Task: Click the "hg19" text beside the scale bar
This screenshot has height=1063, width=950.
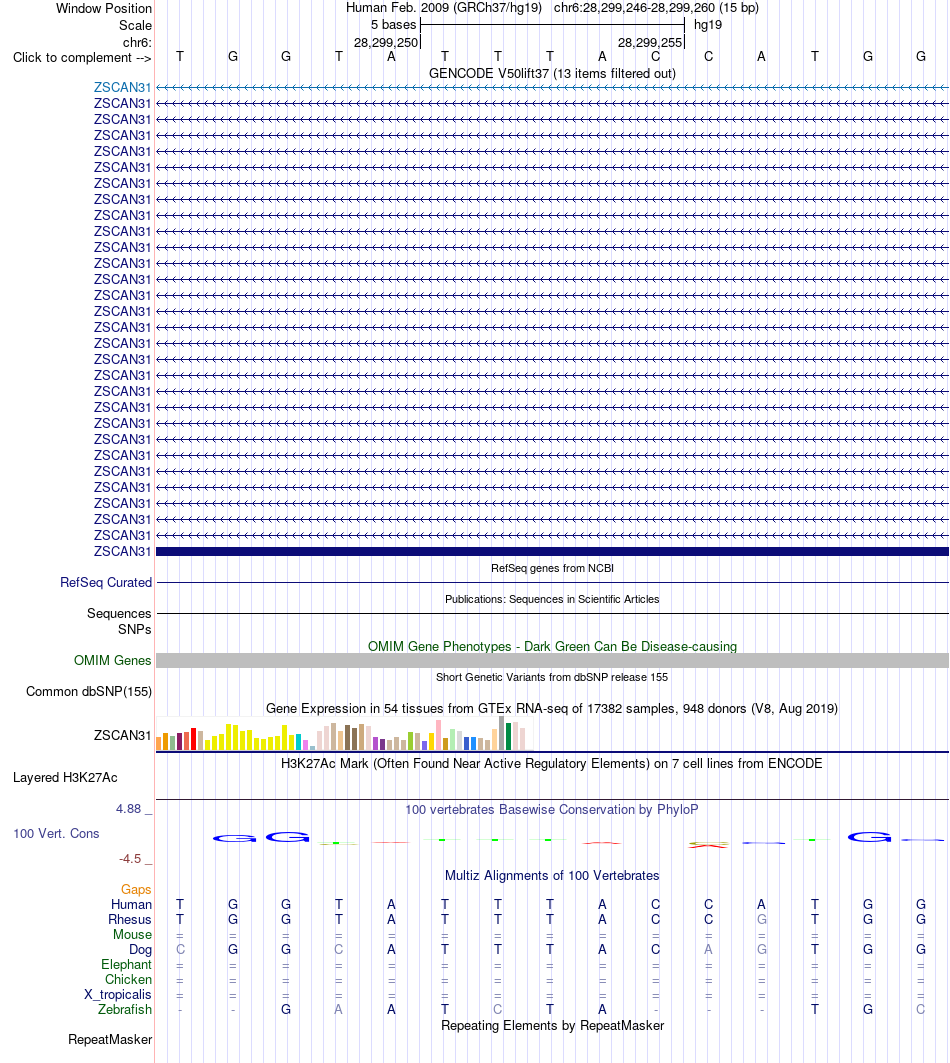Action: 708,25
